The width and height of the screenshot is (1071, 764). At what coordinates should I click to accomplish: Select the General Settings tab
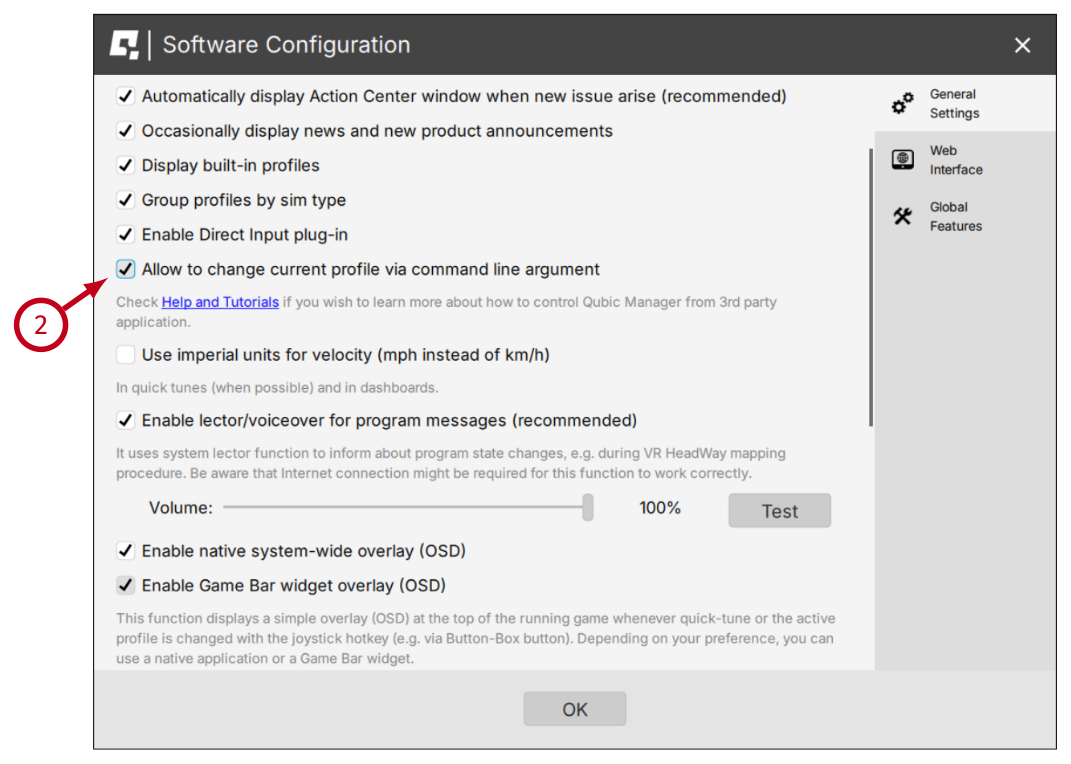tap(954, 103)
